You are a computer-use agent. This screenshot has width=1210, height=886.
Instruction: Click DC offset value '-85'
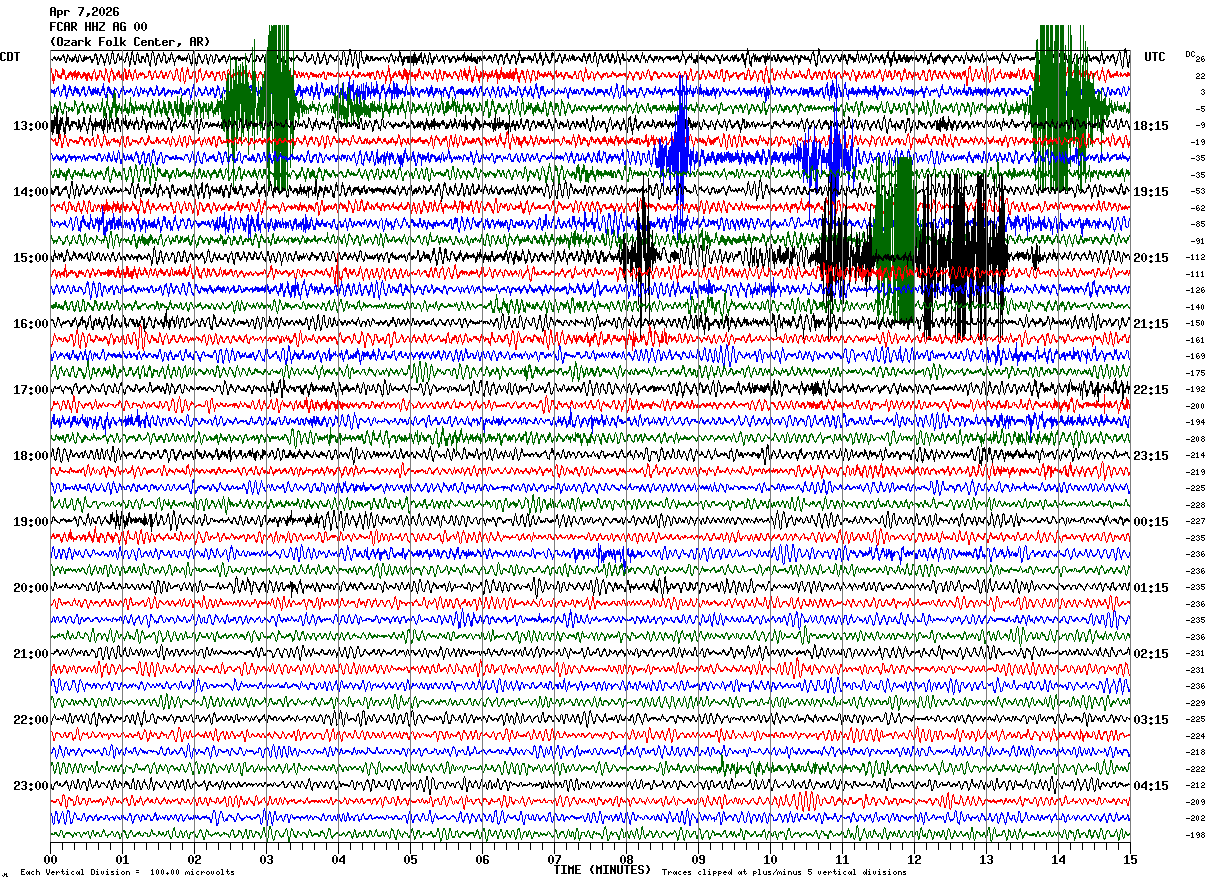coord(1198,224)
